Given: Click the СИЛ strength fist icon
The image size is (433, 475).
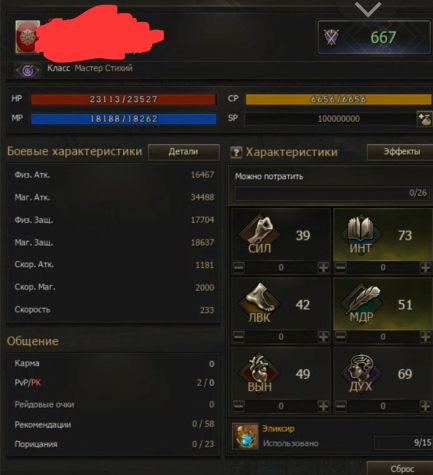Looking at the screenshot, I should (259, 232).
